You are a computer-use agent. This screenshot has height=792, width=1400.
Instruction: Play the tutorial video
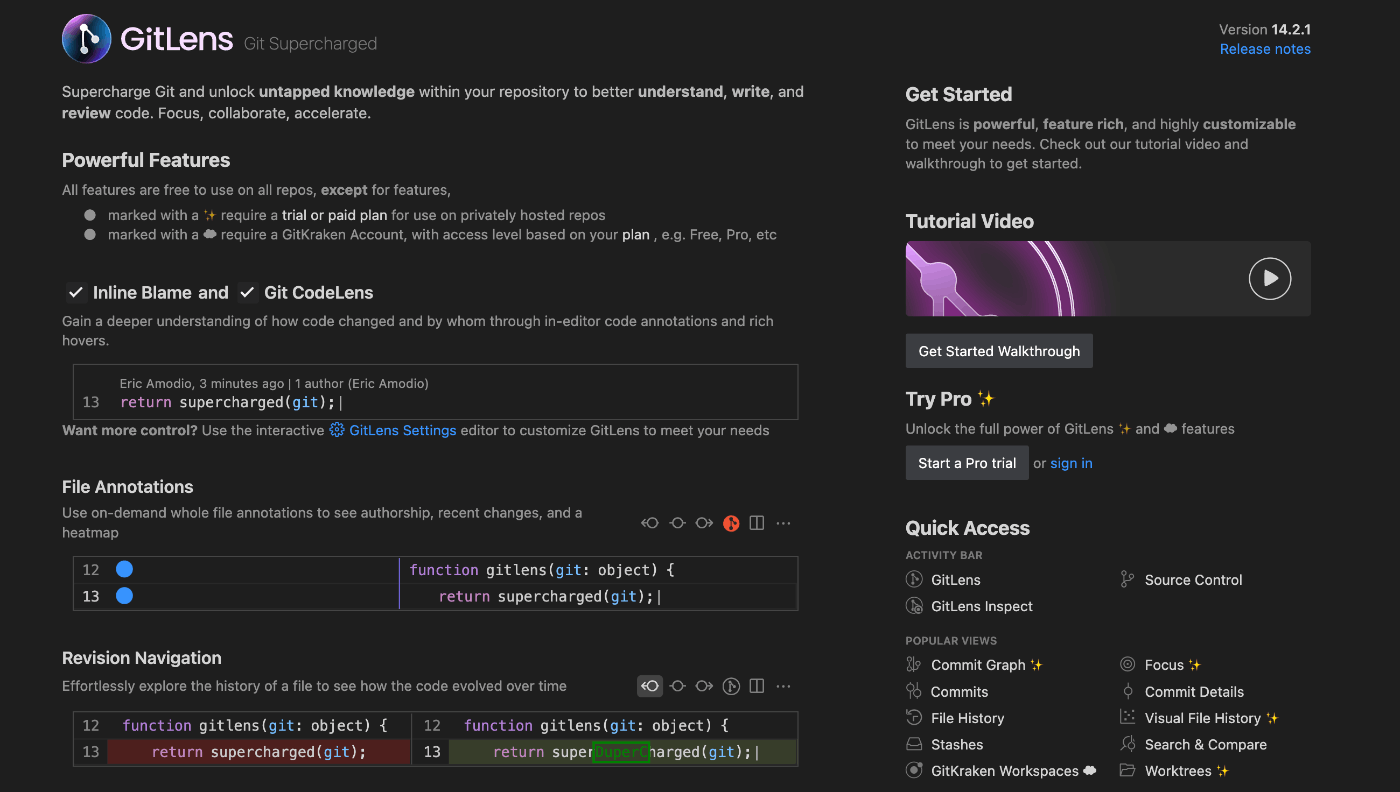pos(1270,278)
